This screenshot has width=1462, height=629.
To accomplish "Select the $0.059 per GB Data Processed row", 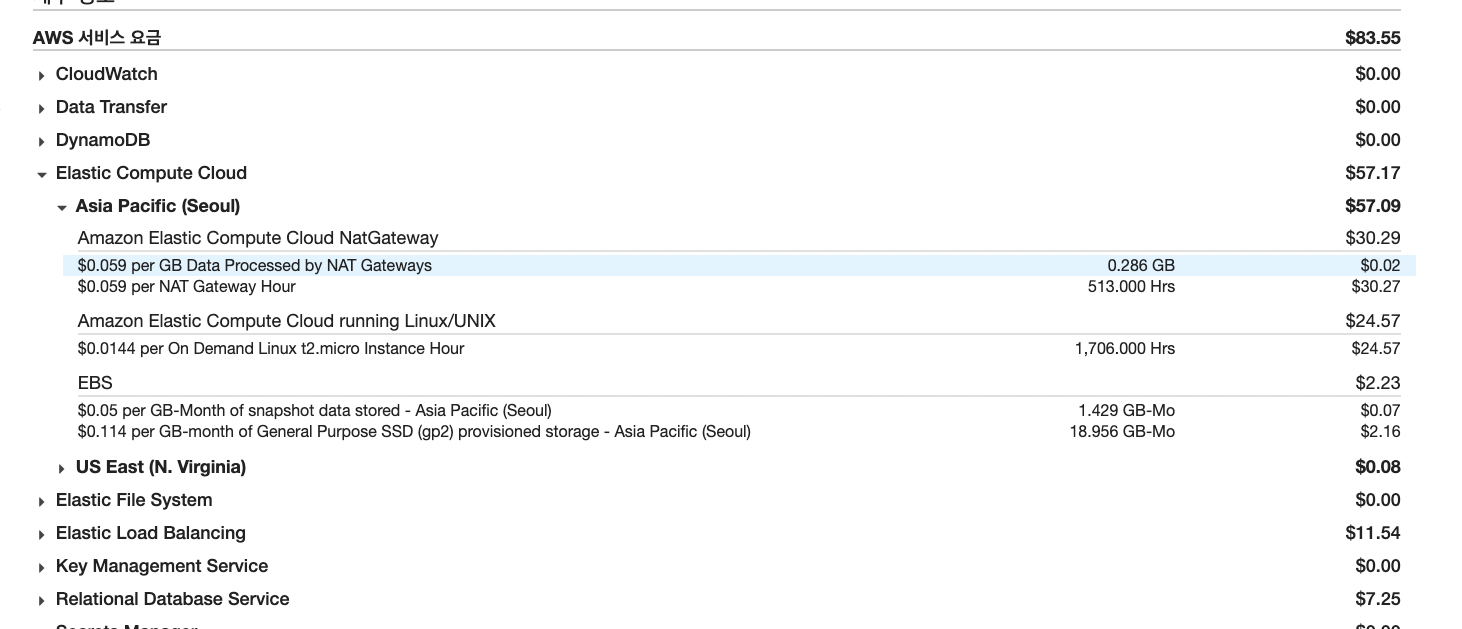I will tap(739, 266).
